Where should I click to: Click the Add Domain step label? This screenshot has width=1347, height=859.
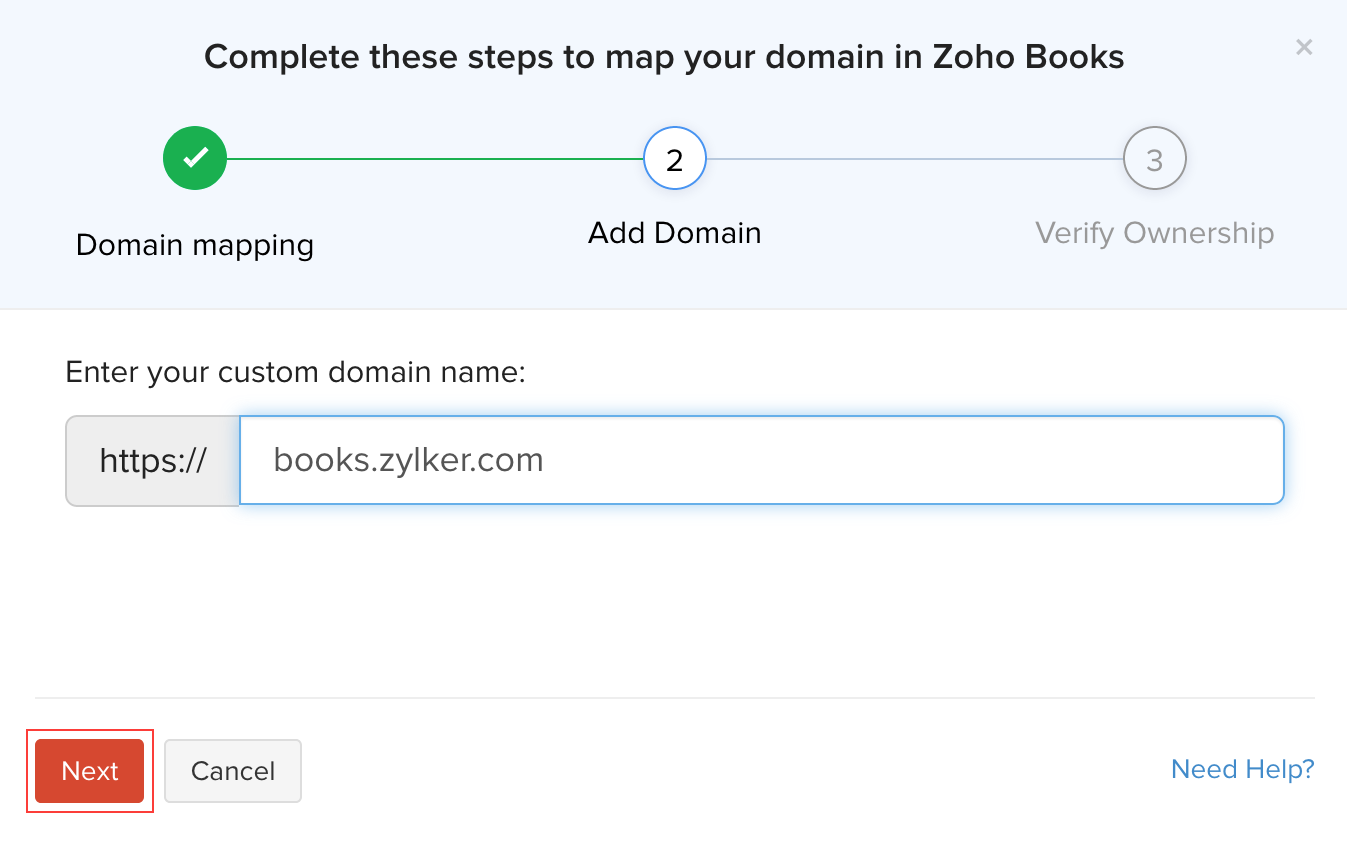(674, 232)
